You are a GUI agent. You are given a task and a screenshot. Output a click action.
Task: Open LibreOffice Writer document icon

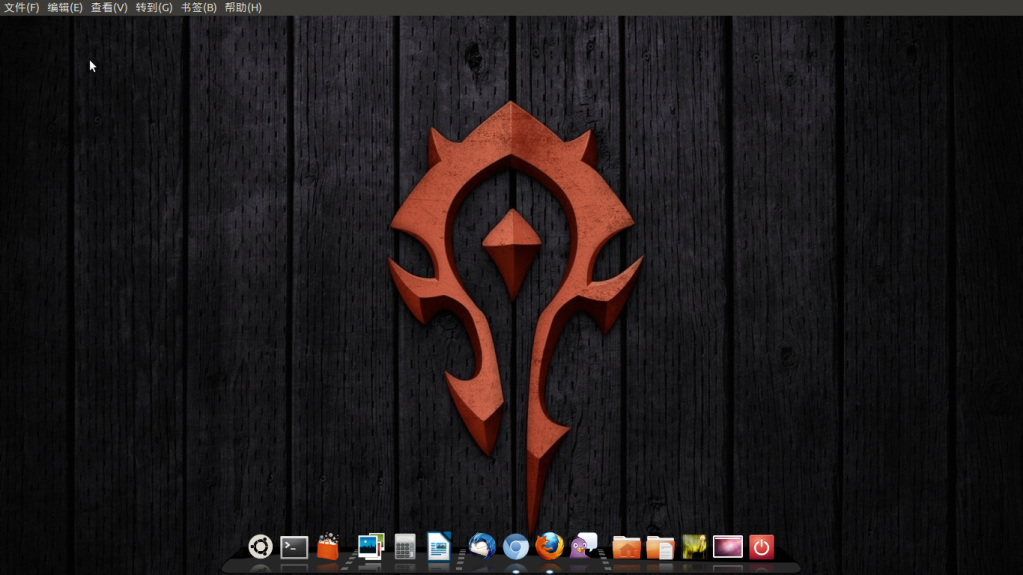click(x=438, y=546)
